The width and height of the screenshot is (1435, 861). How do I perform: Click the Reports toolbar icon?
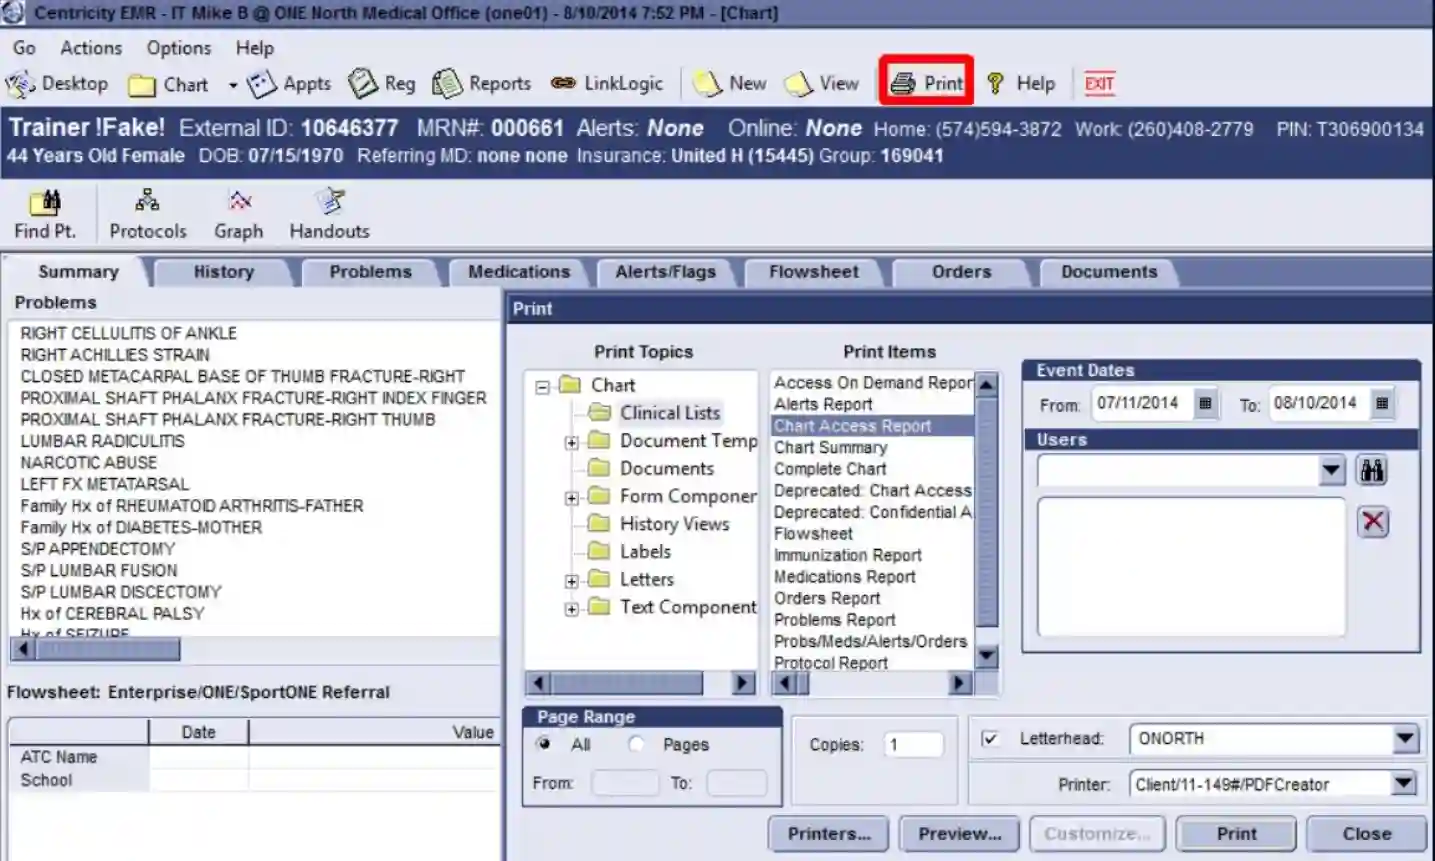(481, 83)
